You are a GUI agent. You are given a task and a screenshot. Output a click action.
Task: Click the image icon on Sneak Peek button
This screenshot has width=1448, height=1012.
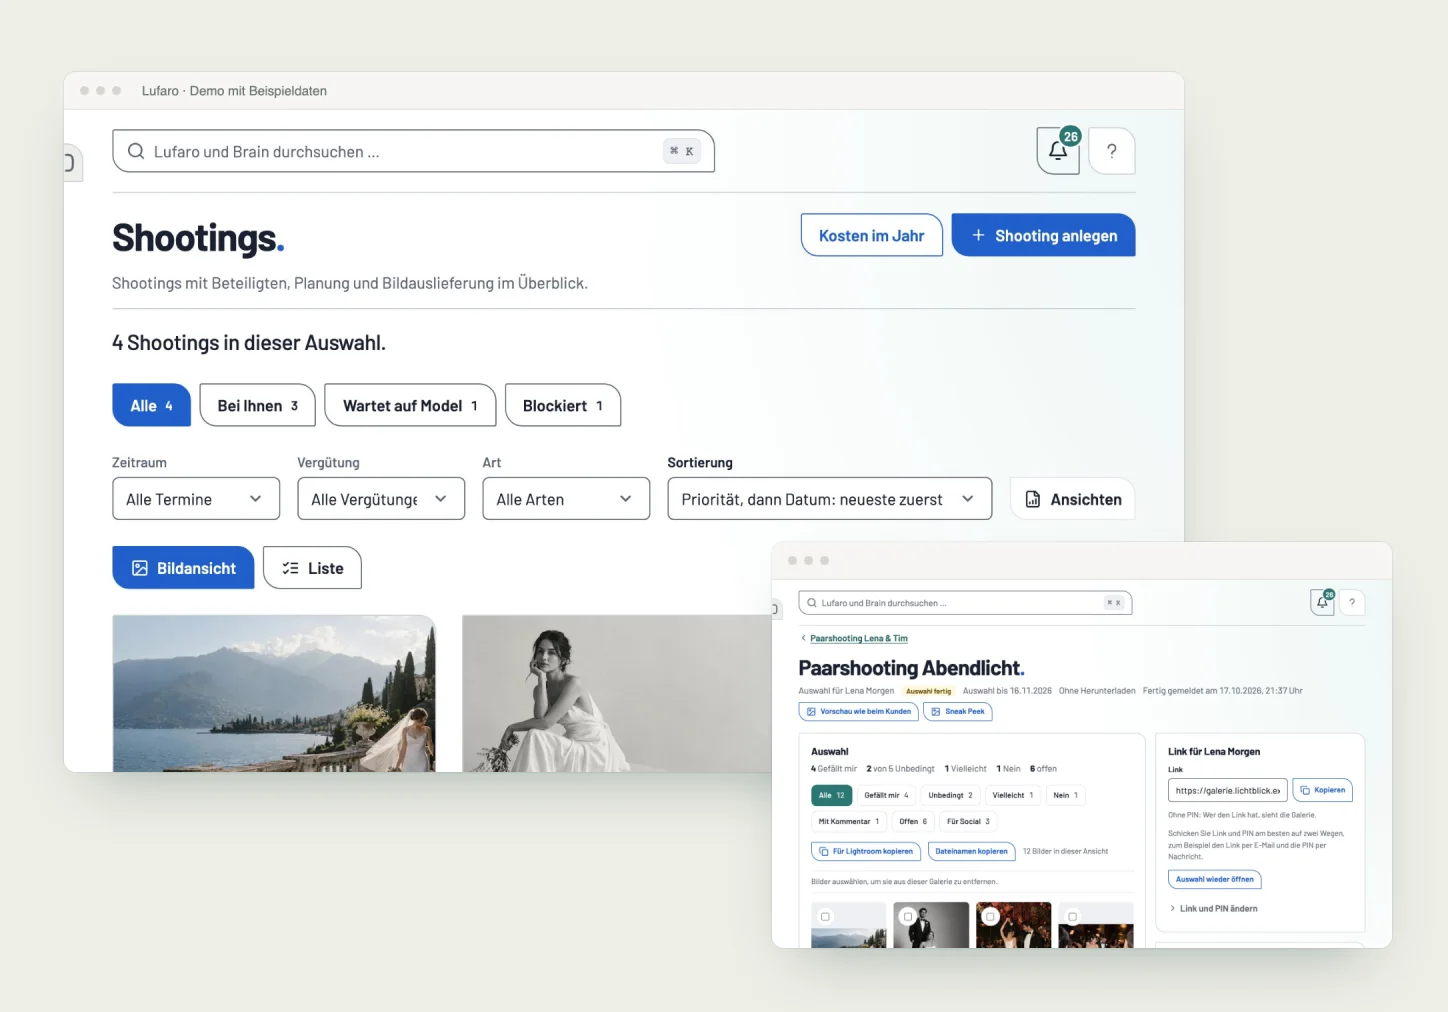935,712
